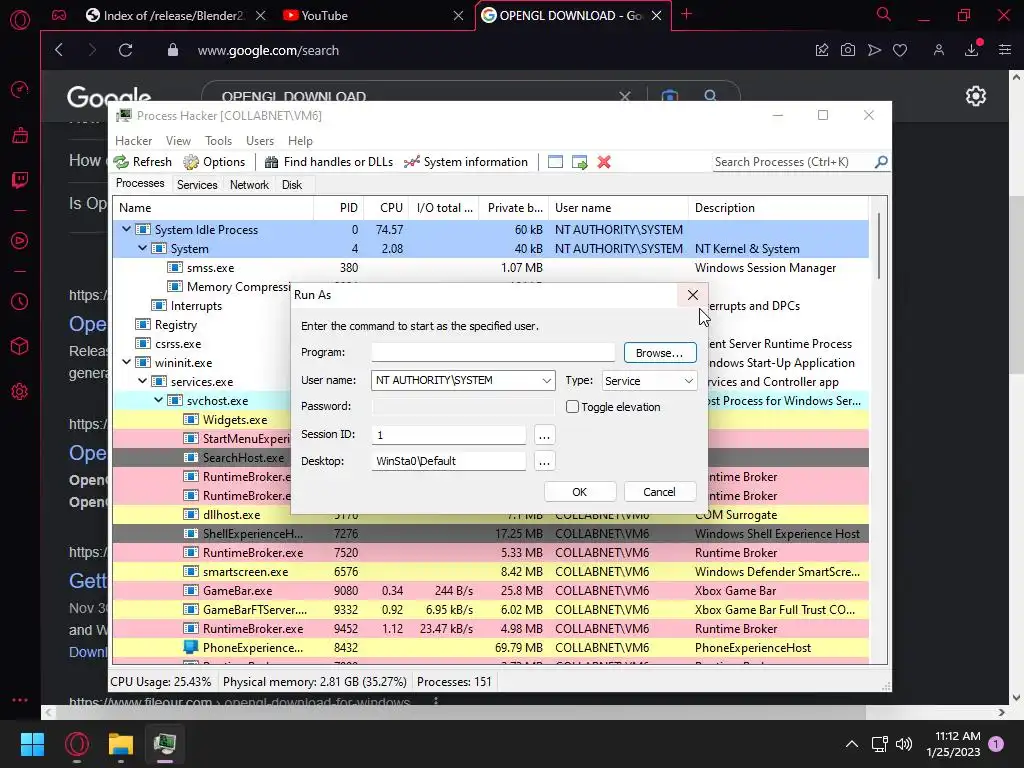This screenshot has width=1024, height=768.
Task: Go back in the browser
Action: pos(59,50)
